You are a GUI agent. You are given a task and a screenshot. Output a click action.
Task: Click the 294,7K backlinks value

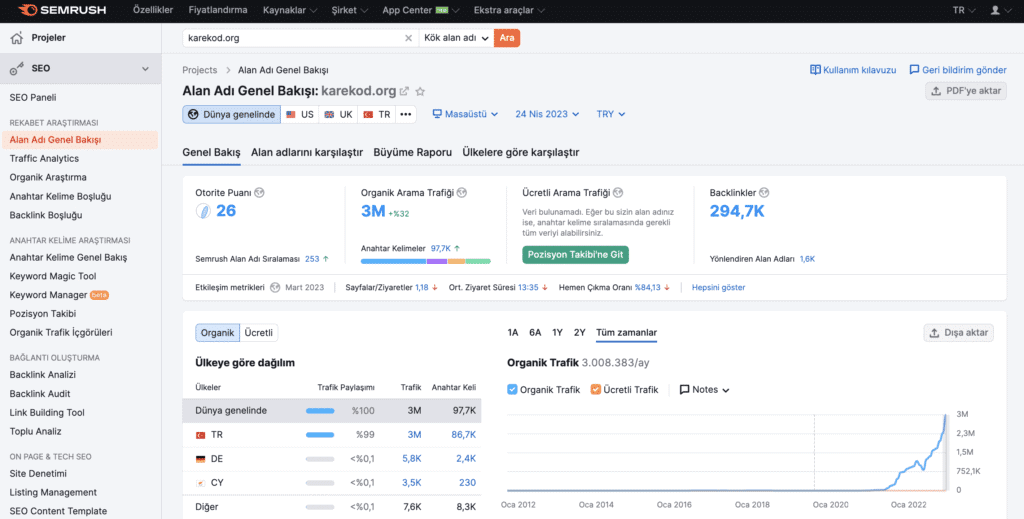[737, 211]
